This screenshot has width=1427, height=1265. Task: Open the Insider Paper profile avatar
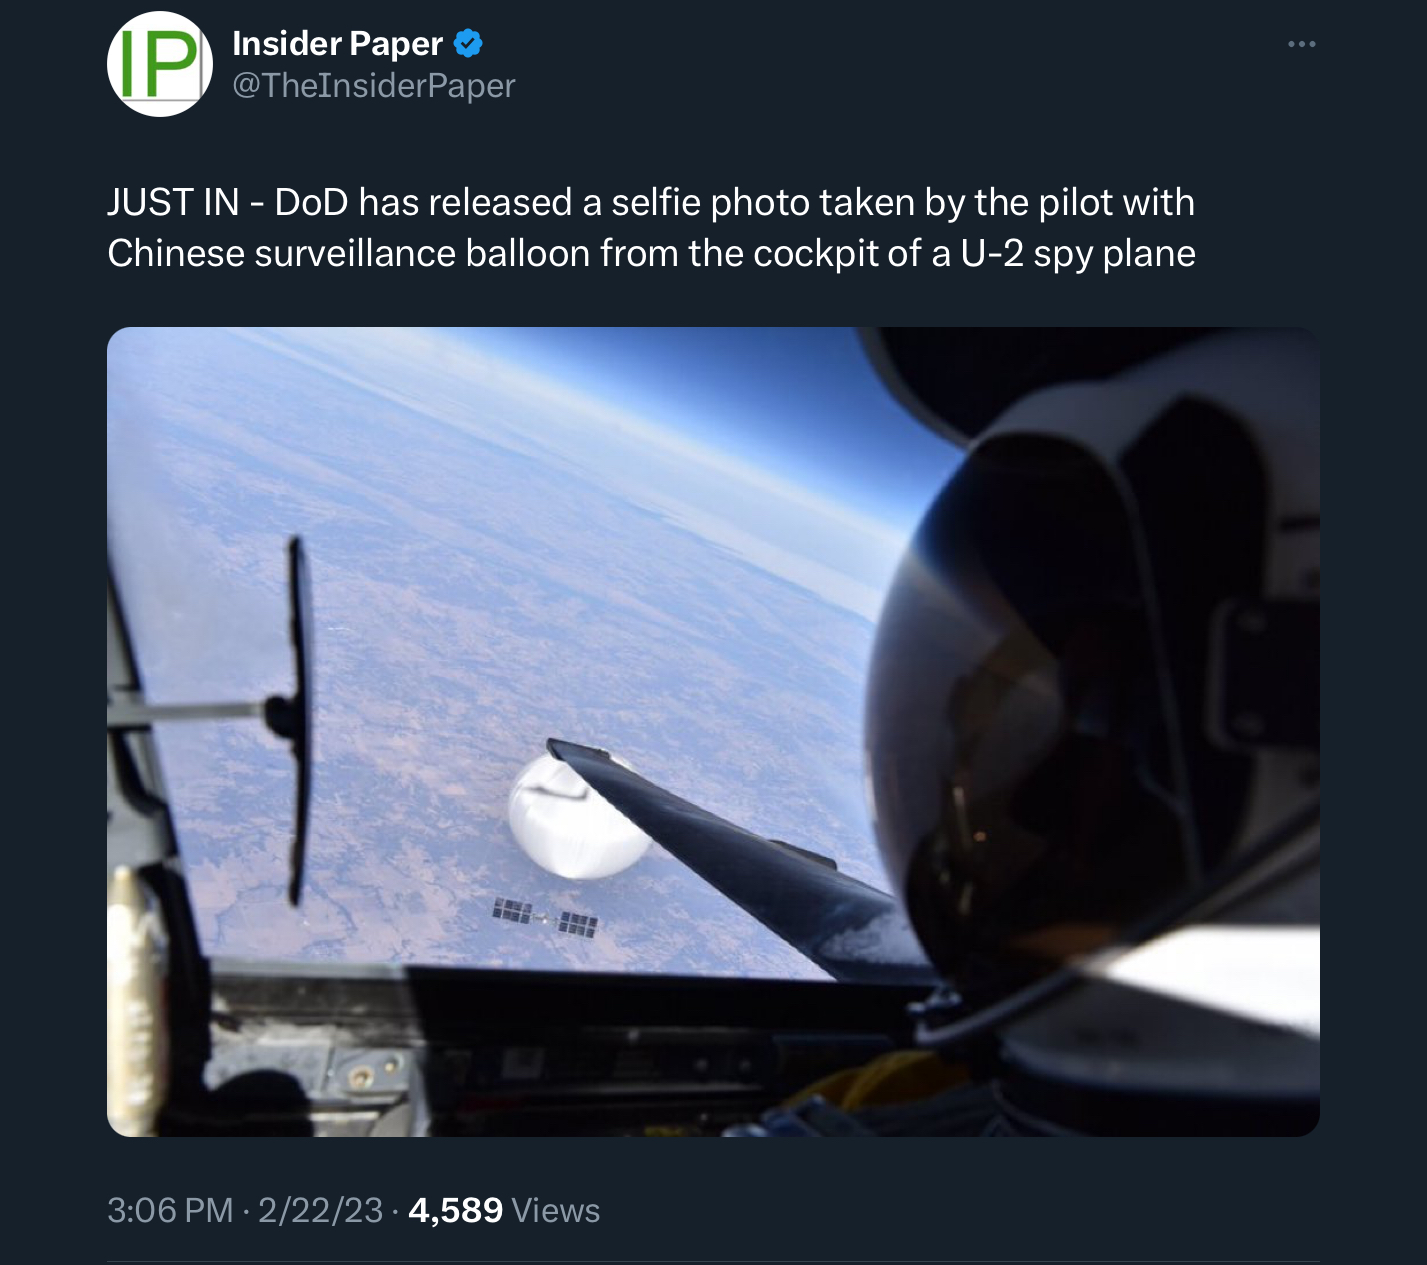(160, 64)
